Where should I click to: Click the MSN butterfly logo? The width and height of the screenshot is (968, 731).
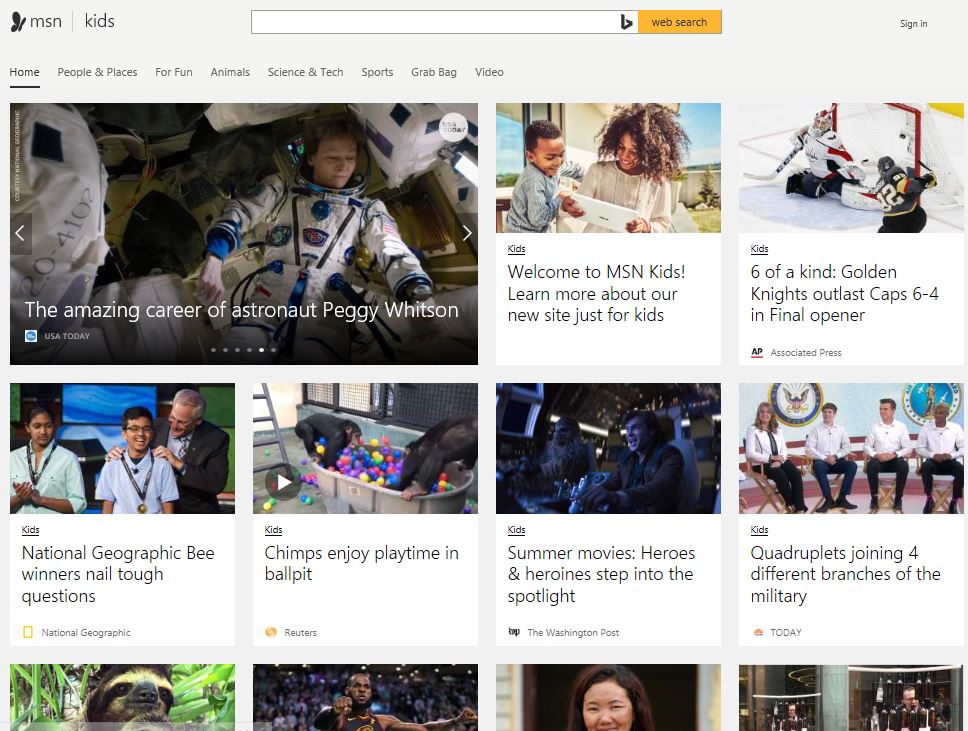18,22
